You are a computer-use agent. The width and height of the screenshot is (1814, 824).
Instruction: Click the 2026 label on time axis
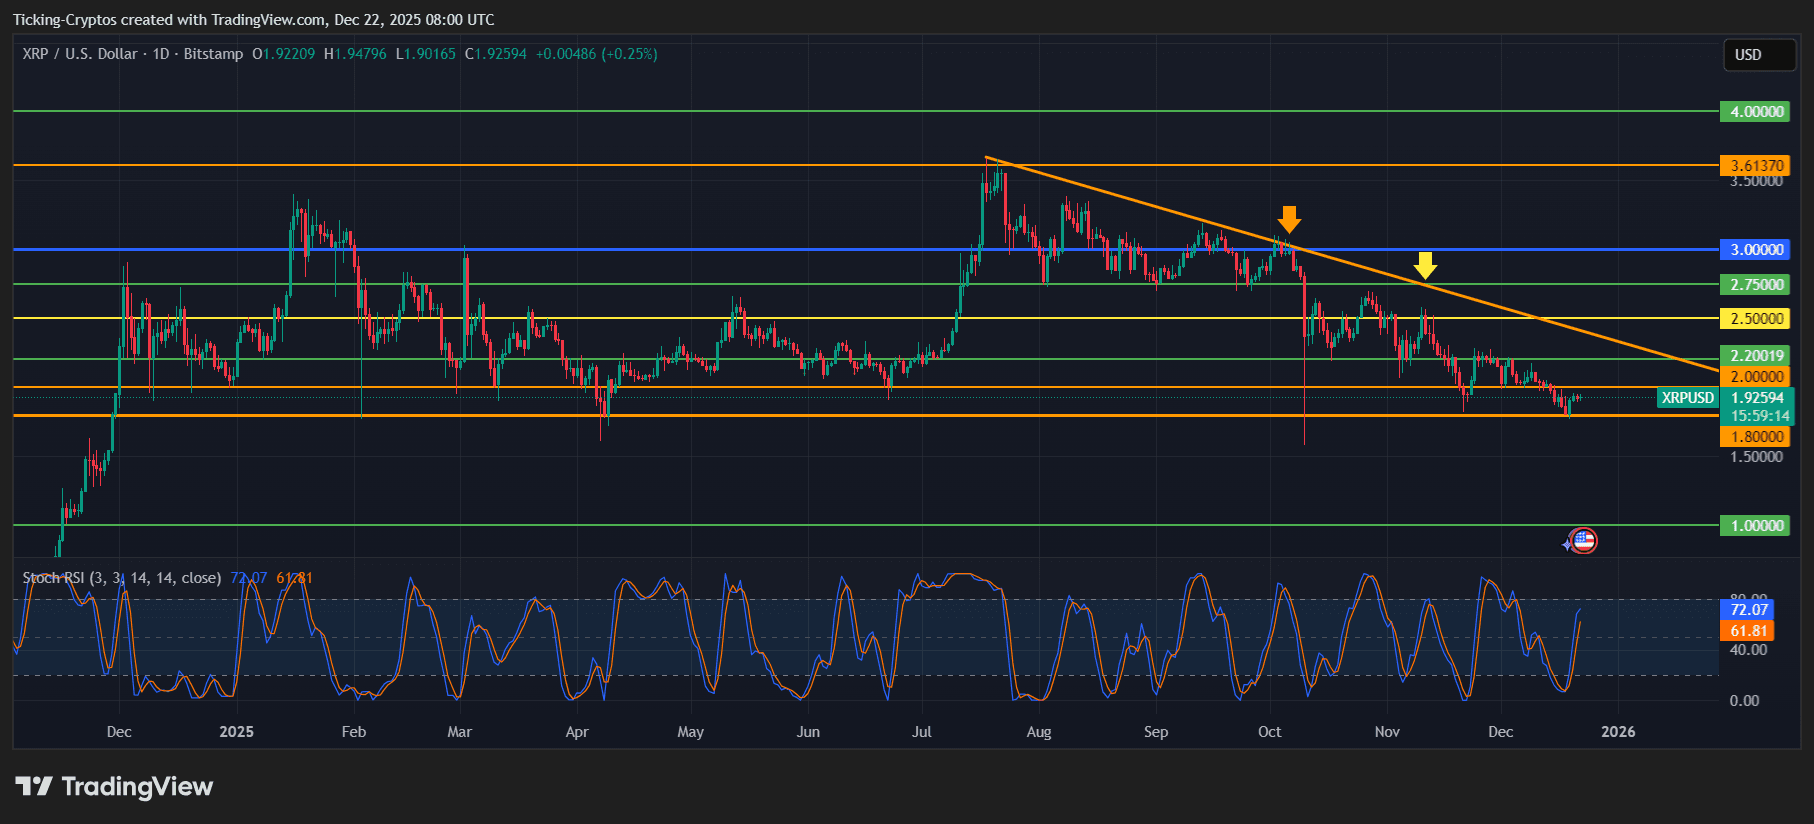pos(1617,732)
